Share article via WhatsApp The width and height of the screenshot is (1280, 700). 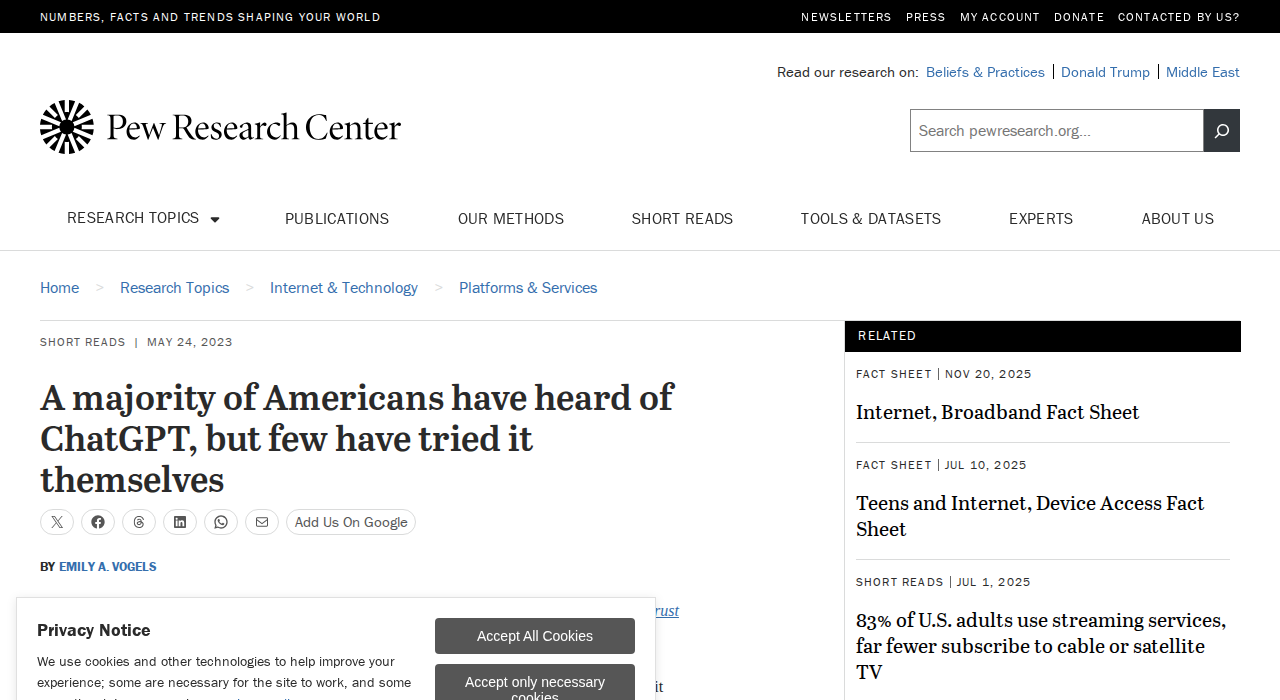coord(221,522)
